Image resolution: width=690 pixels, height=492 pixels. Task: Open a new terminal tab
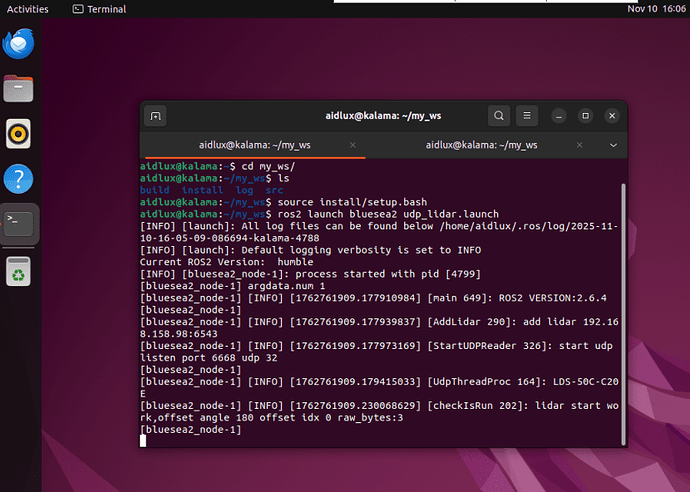coord(155,116)
